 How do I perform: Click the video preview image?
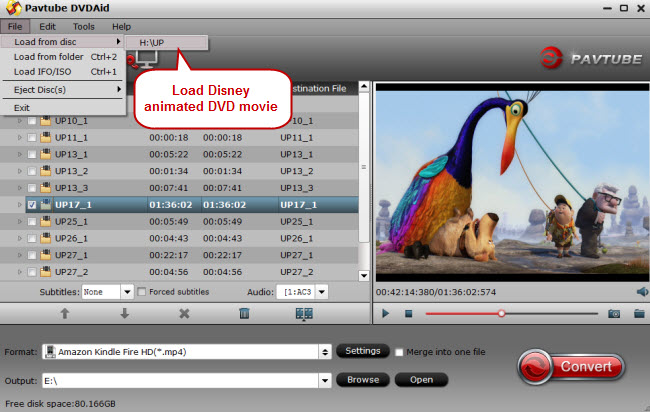point(512,182)
